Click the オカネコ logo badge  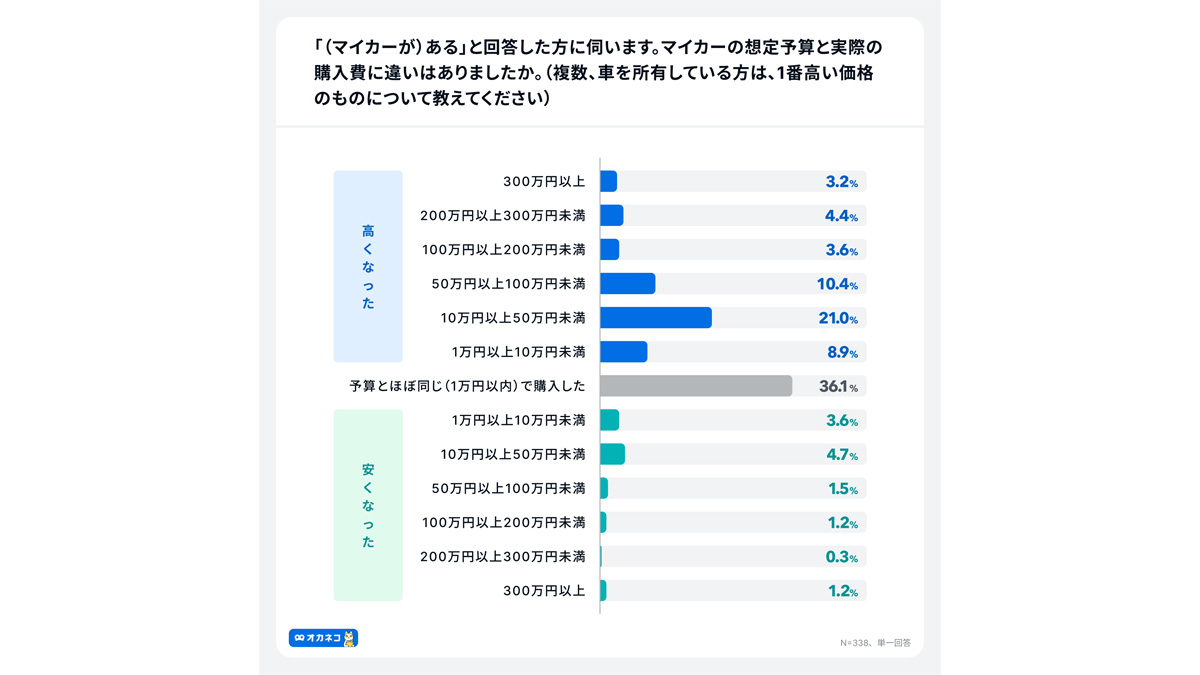pyautogui.click(x=323, y=638)
